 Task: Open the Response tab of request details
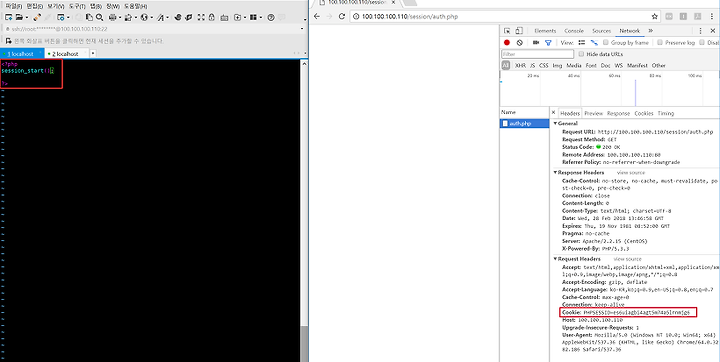[x=619, y=113]
